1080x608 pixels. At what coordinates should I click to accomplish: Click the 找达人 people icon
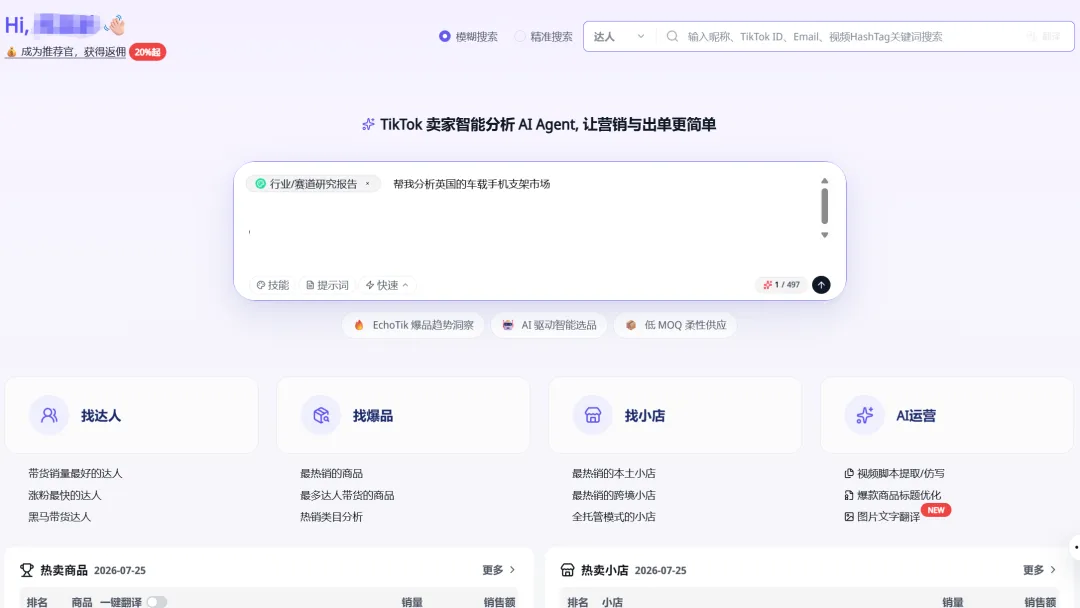pos(49,415)
